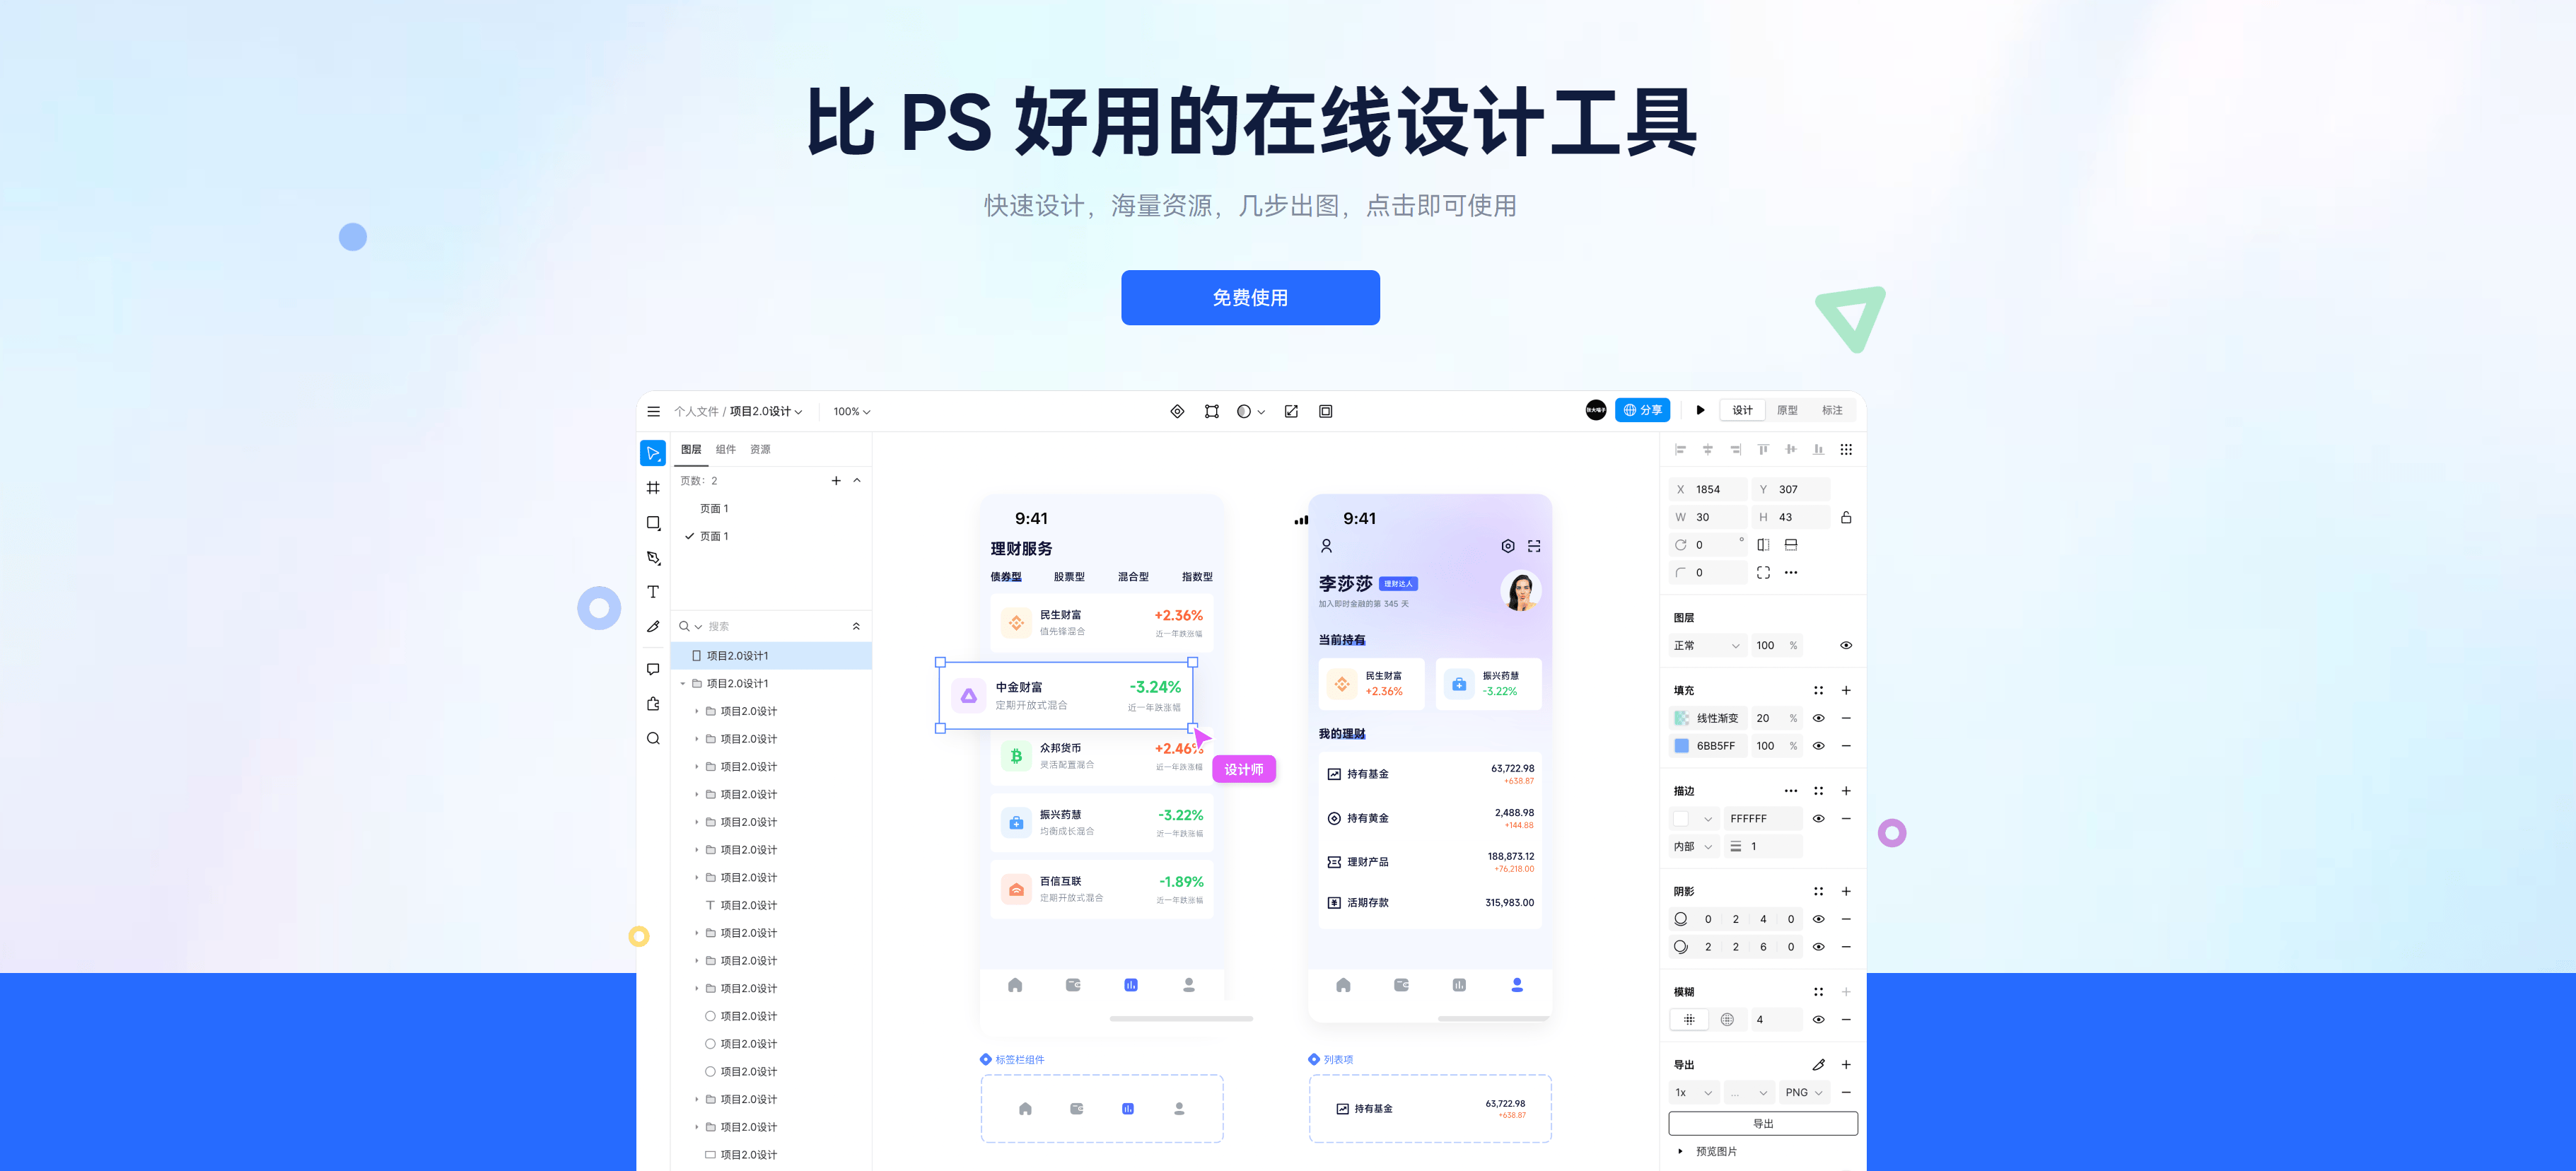Select the comment bubble tool
This screenshot has width=2576, height=1171.
point(653,669)
